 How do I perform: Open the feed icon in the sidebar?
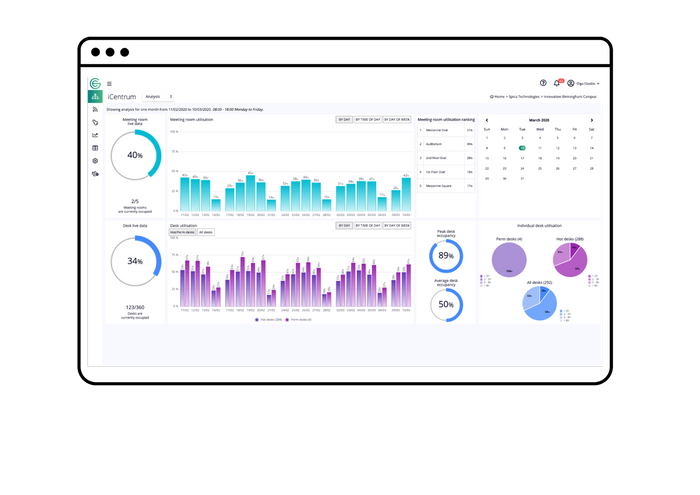pos(95,109)
